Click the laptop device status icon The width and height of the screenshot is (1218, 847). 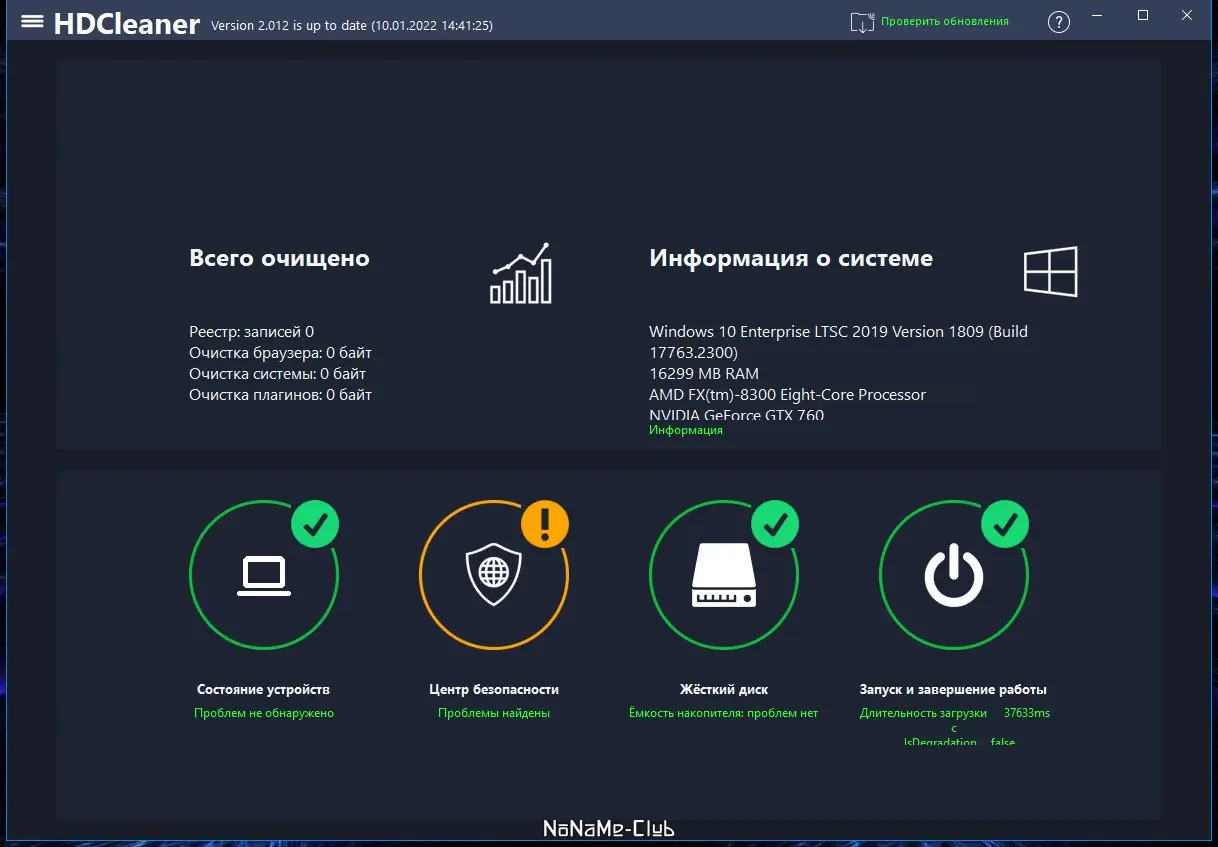pos(264,575)
